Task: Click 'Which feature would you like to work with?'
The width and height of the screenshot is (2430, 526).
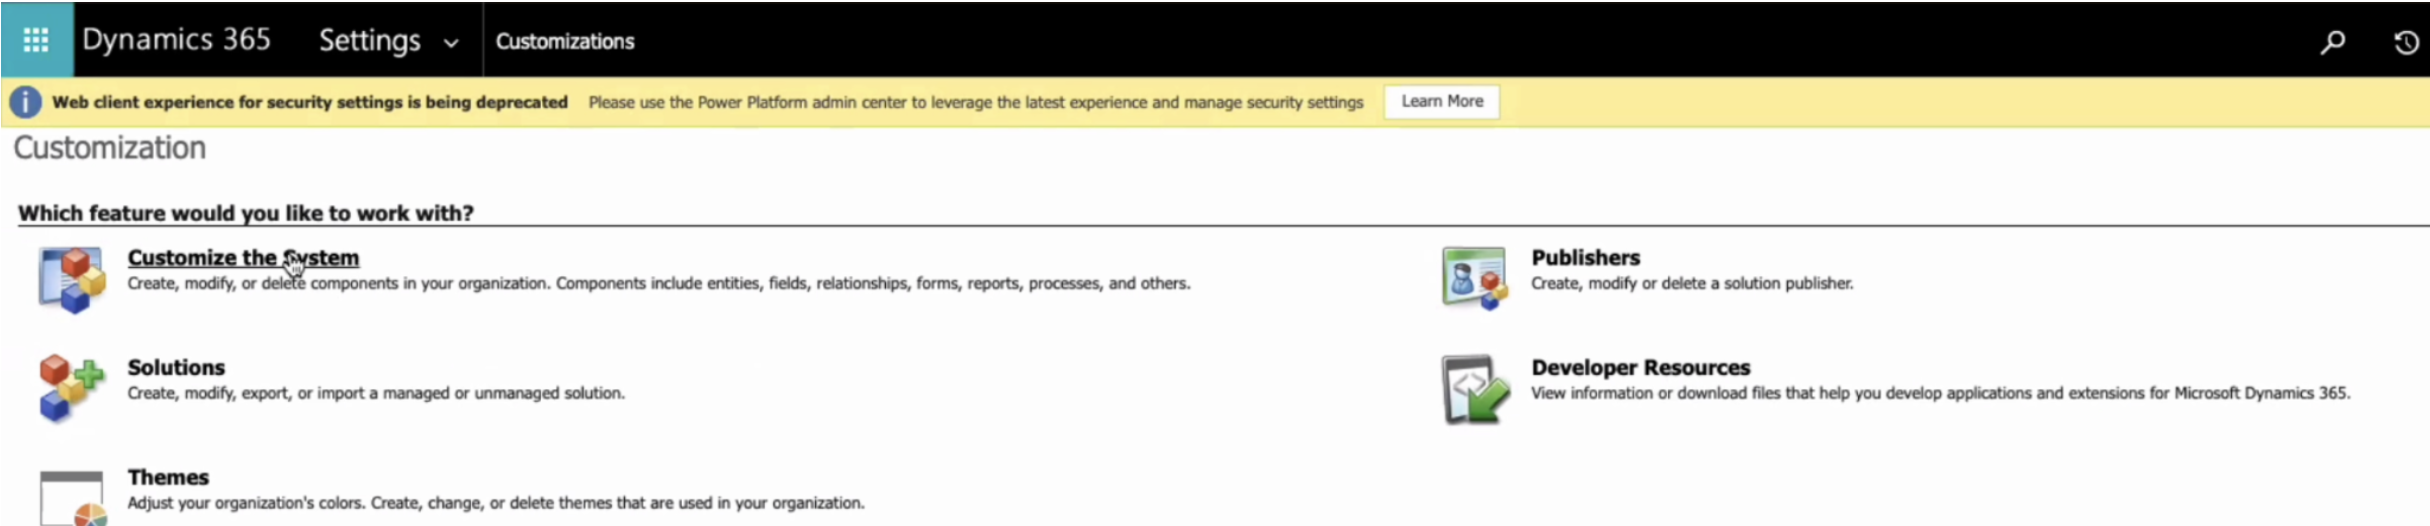Action: (246, 213)
